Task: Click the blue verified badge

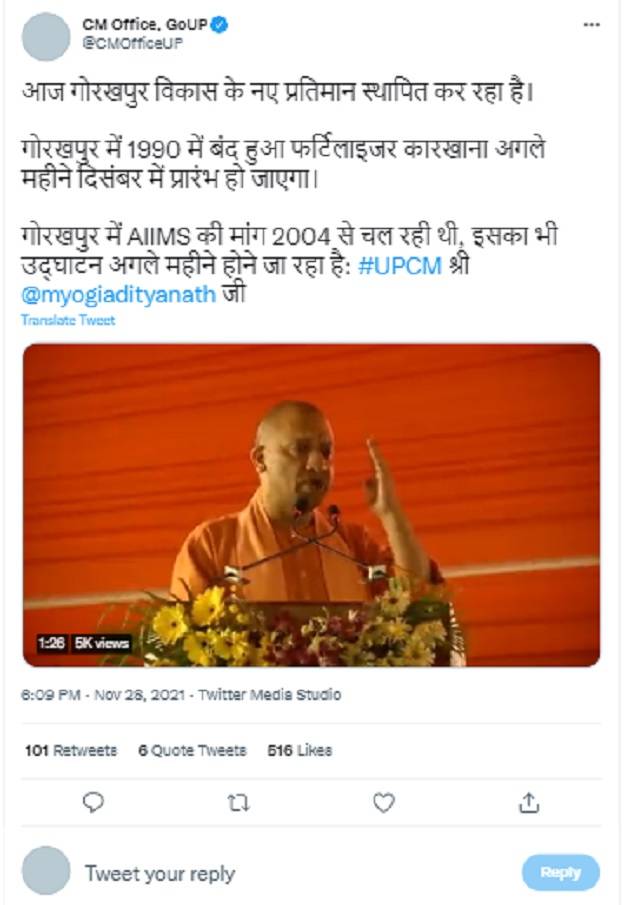Action: [219, 25]
